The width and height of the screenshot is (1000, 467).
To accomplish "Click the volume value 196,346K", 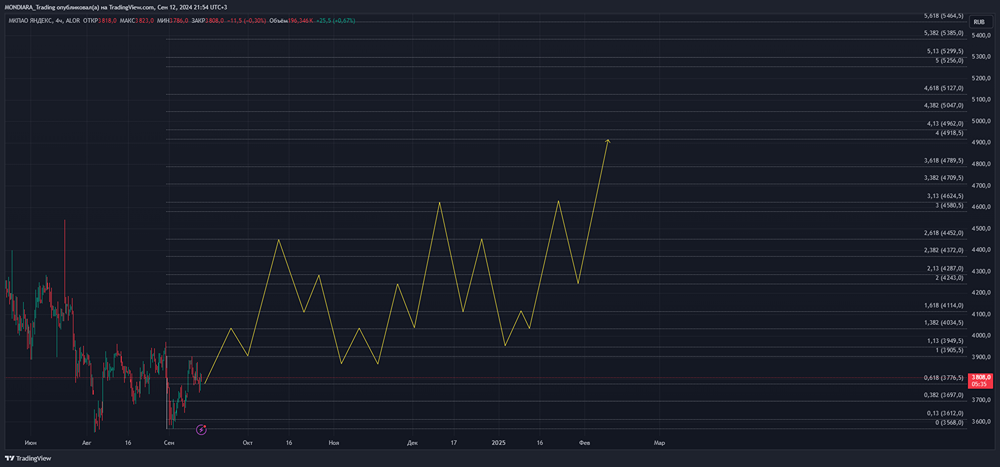I will coord(300,20).
